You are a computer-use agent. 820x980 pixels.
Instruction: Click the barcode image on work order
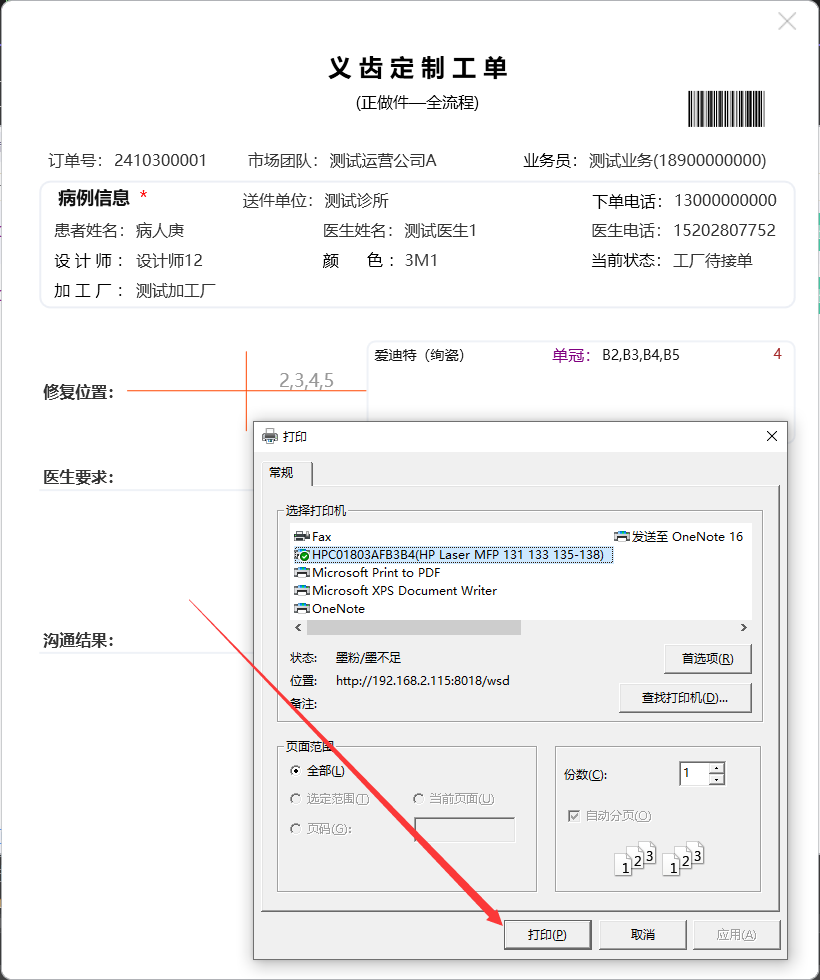[x=726, y=108]
